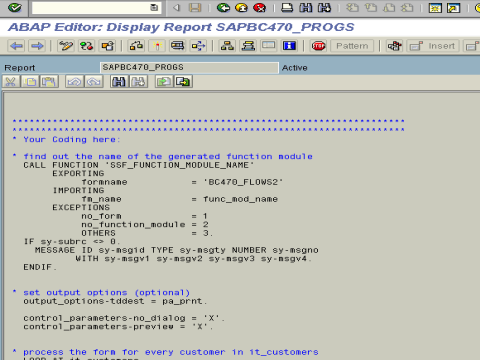480x360 pixels.
Task: Click the red Stop breakpoint icon
Action: click(318, 46)
